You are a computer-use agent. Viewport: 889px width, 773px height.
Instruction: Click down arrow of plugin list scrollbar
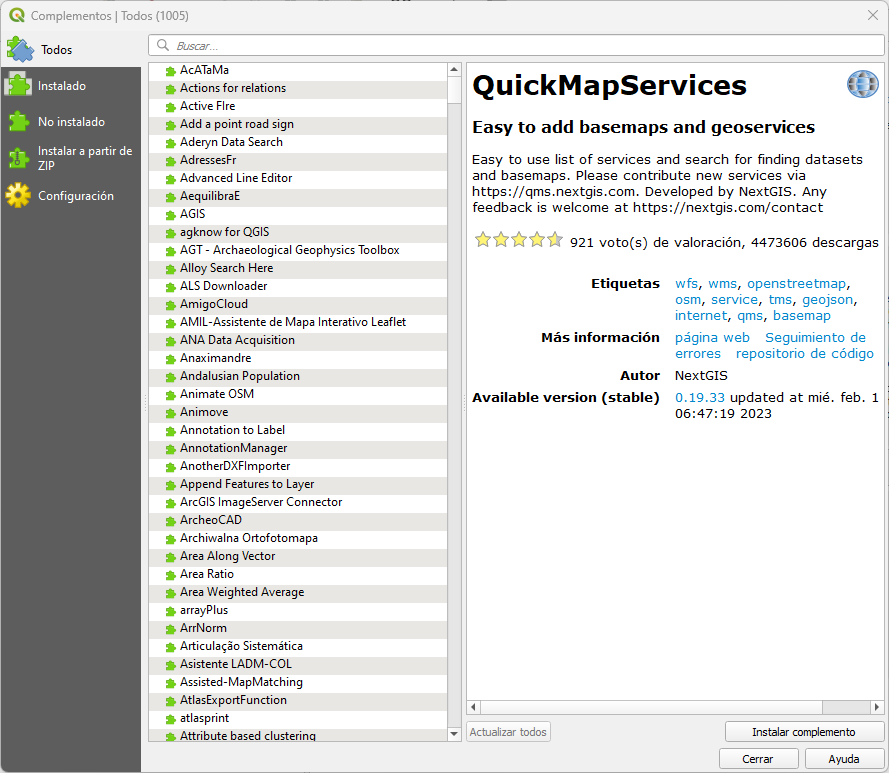tap(454, 734)
